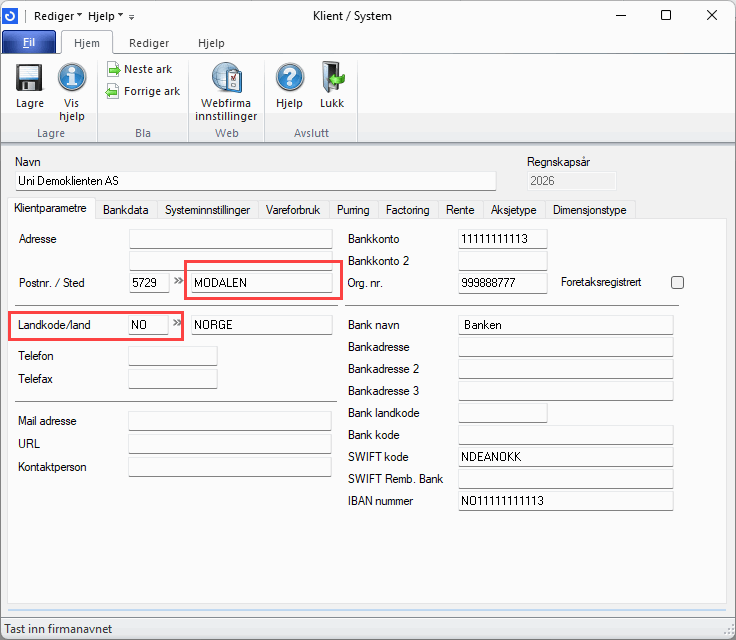Screen dimensions: 736x640
Task: Expand the Hjelp dropdown in title bar
Action: pyautogui.click(x=106, y=16)
